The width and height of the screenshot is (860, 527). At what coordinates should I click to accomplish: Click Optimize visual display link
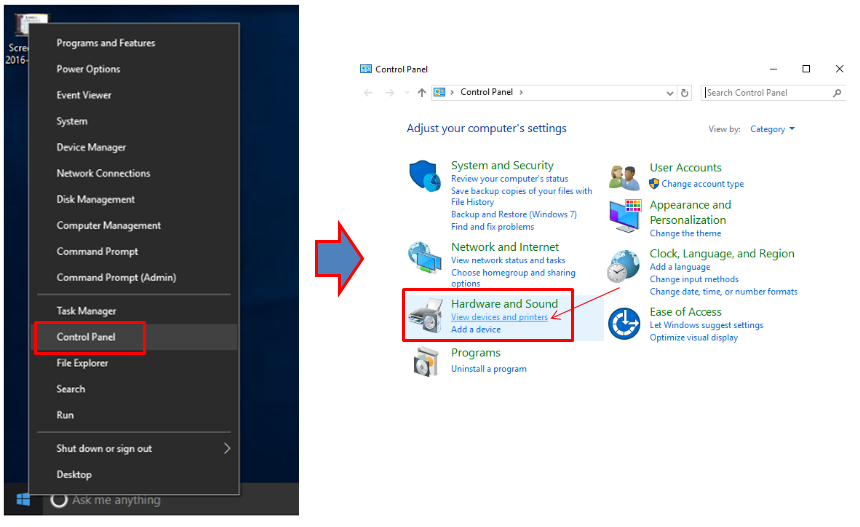click(x=693, y=338)
